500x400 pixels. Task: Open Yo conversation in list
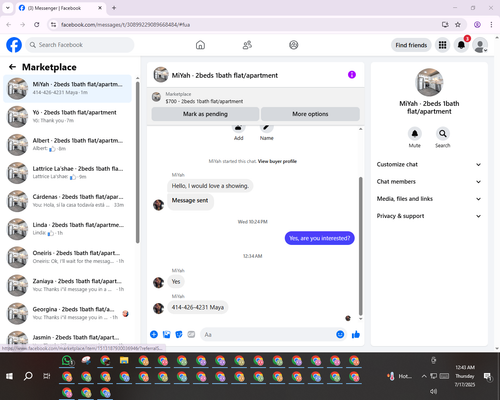(68, 116)
